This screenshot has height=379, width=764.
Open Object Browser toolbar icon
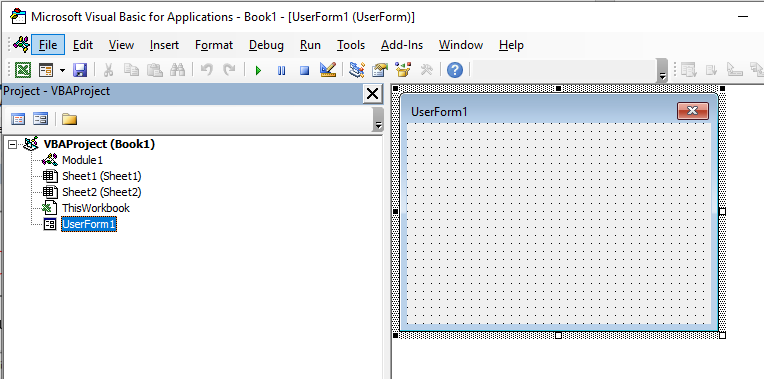403,70
